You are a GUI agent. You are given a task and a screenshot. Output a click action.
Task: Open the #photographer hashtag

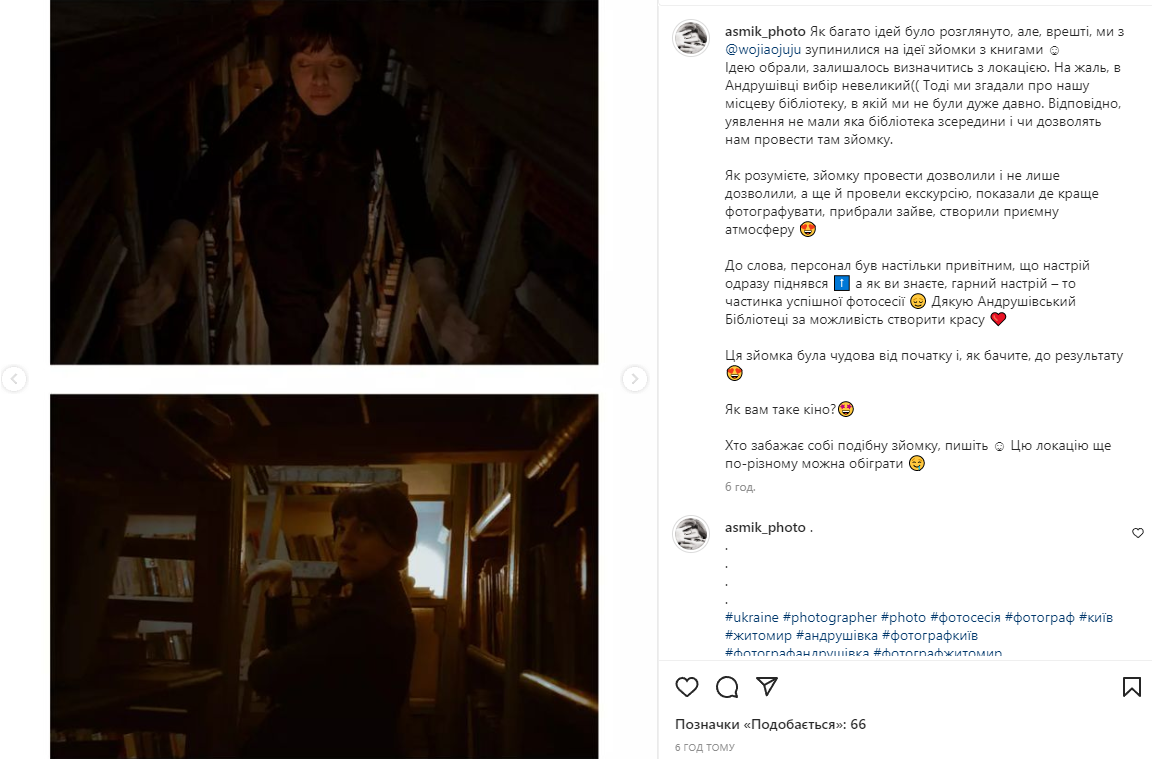pos(829,617)
